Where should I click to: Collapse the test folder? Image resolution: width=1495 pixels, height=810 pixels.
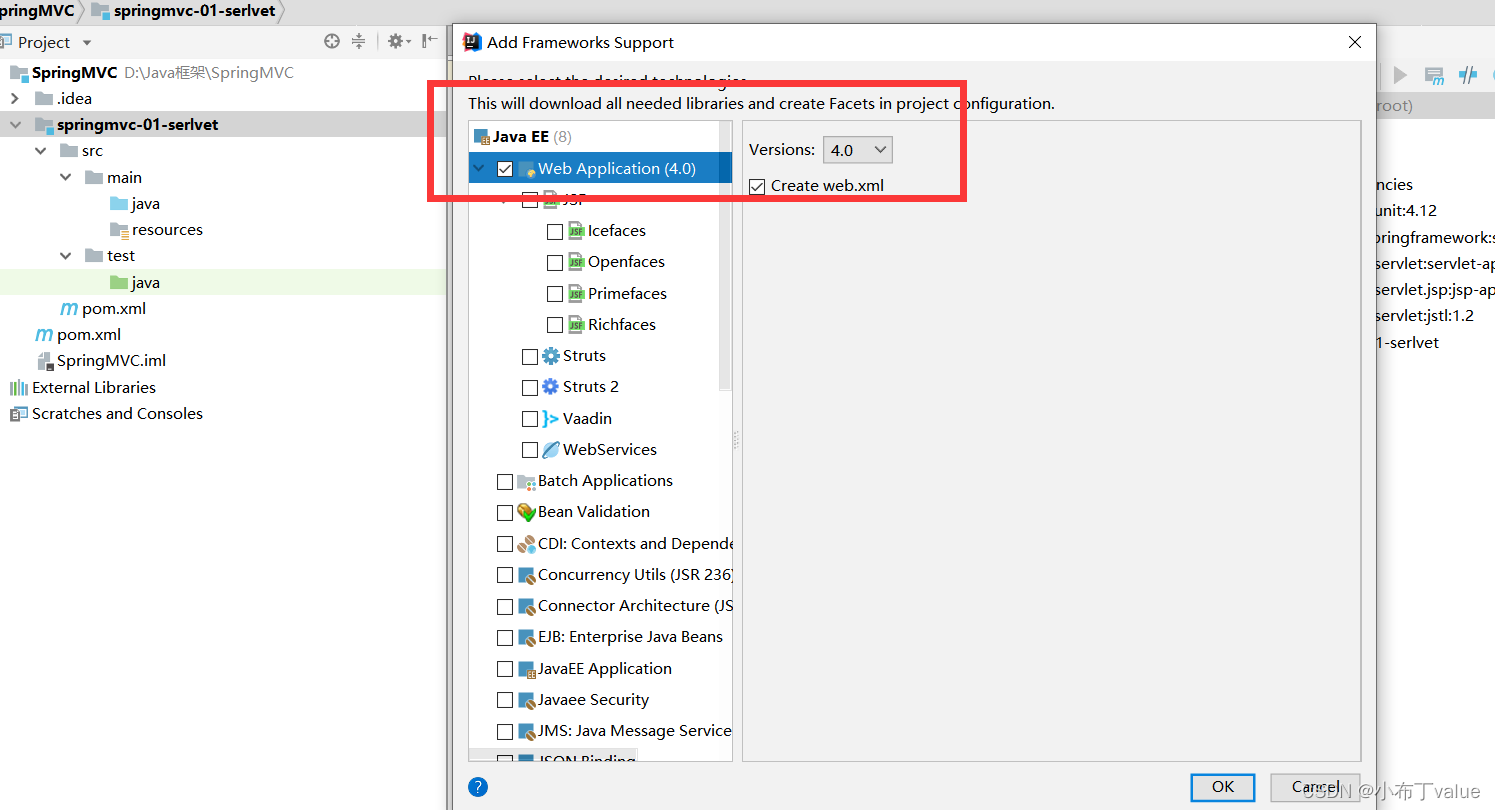(x=66, y=256)
